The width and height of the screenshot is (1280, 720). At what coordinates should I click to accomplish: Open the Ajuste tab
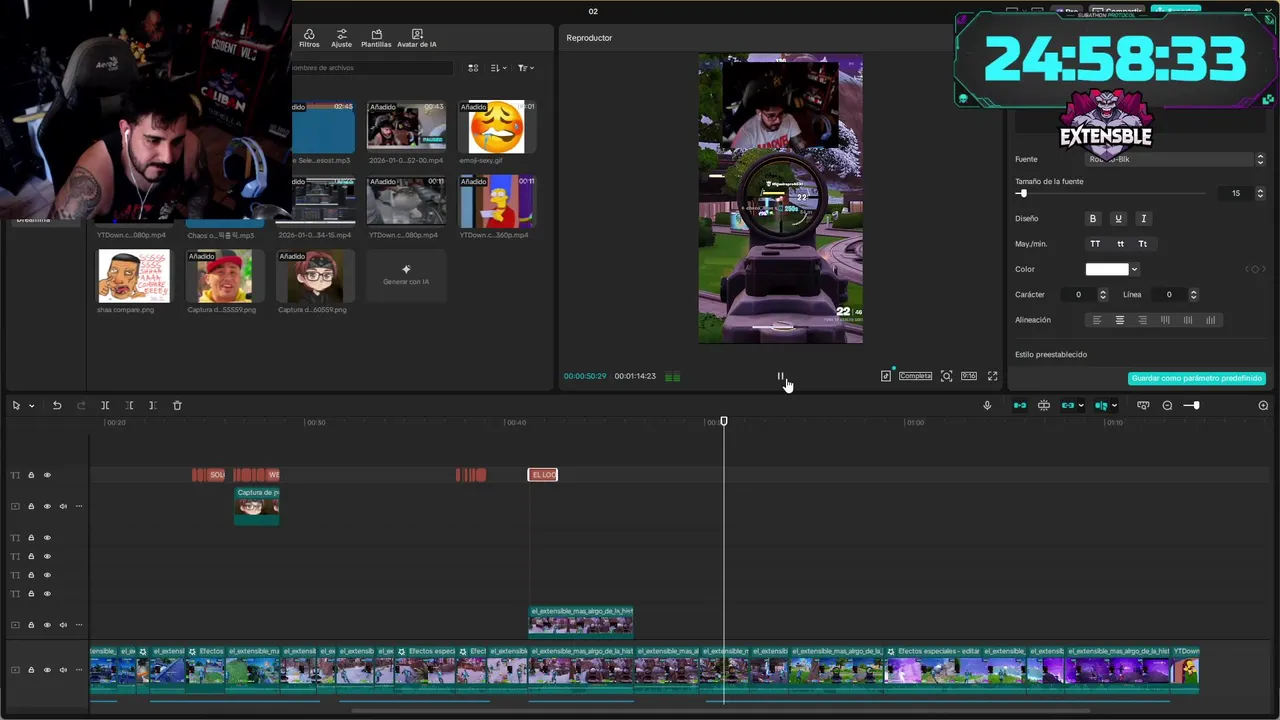click(342, 38)
